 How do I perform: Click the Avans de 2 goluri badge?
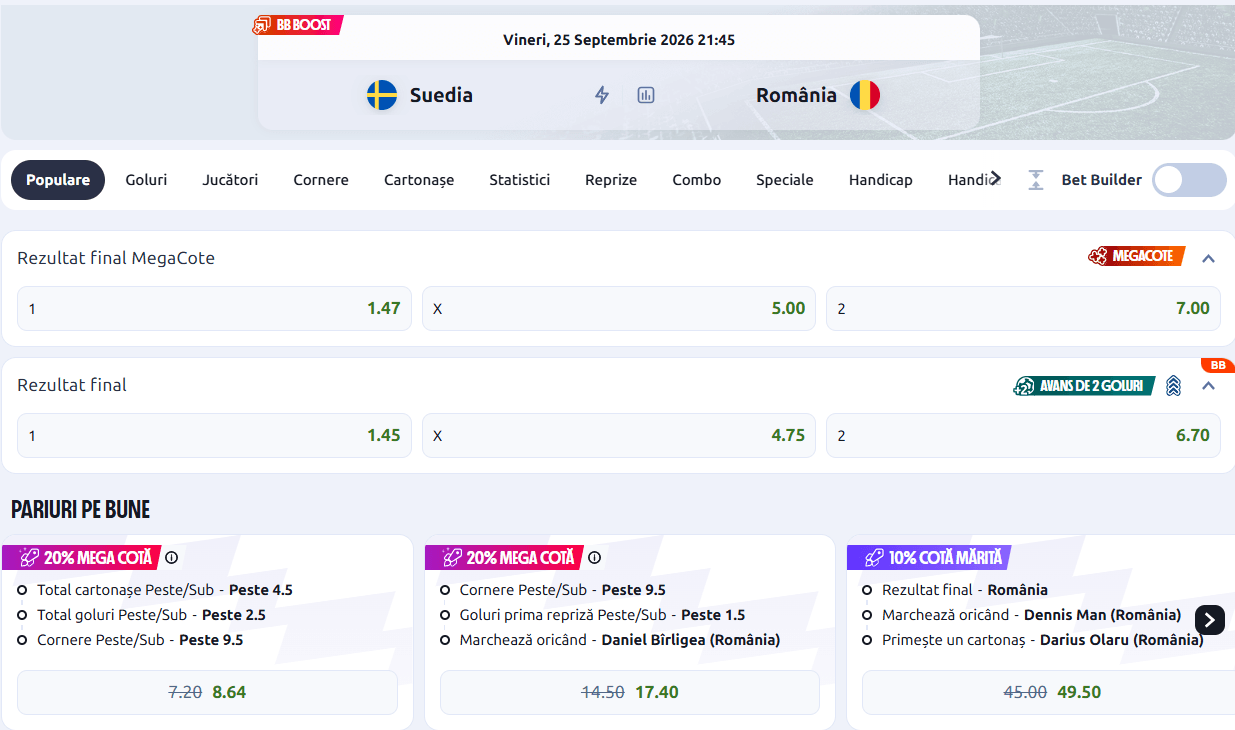point(1084,386)
